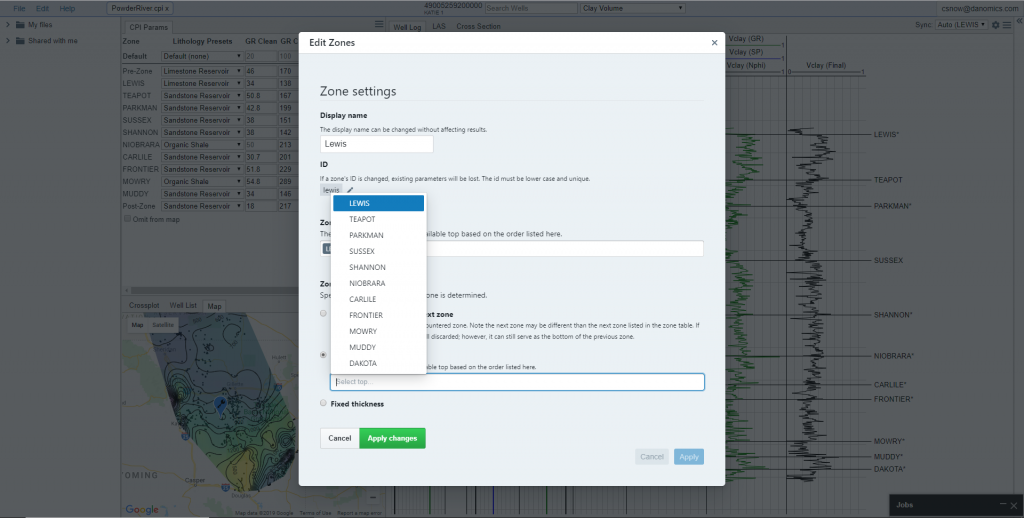The image size is (1024, 518).
Task: Choose MUDDY in the top dropdown list
Action: click(x=379, y=348)
